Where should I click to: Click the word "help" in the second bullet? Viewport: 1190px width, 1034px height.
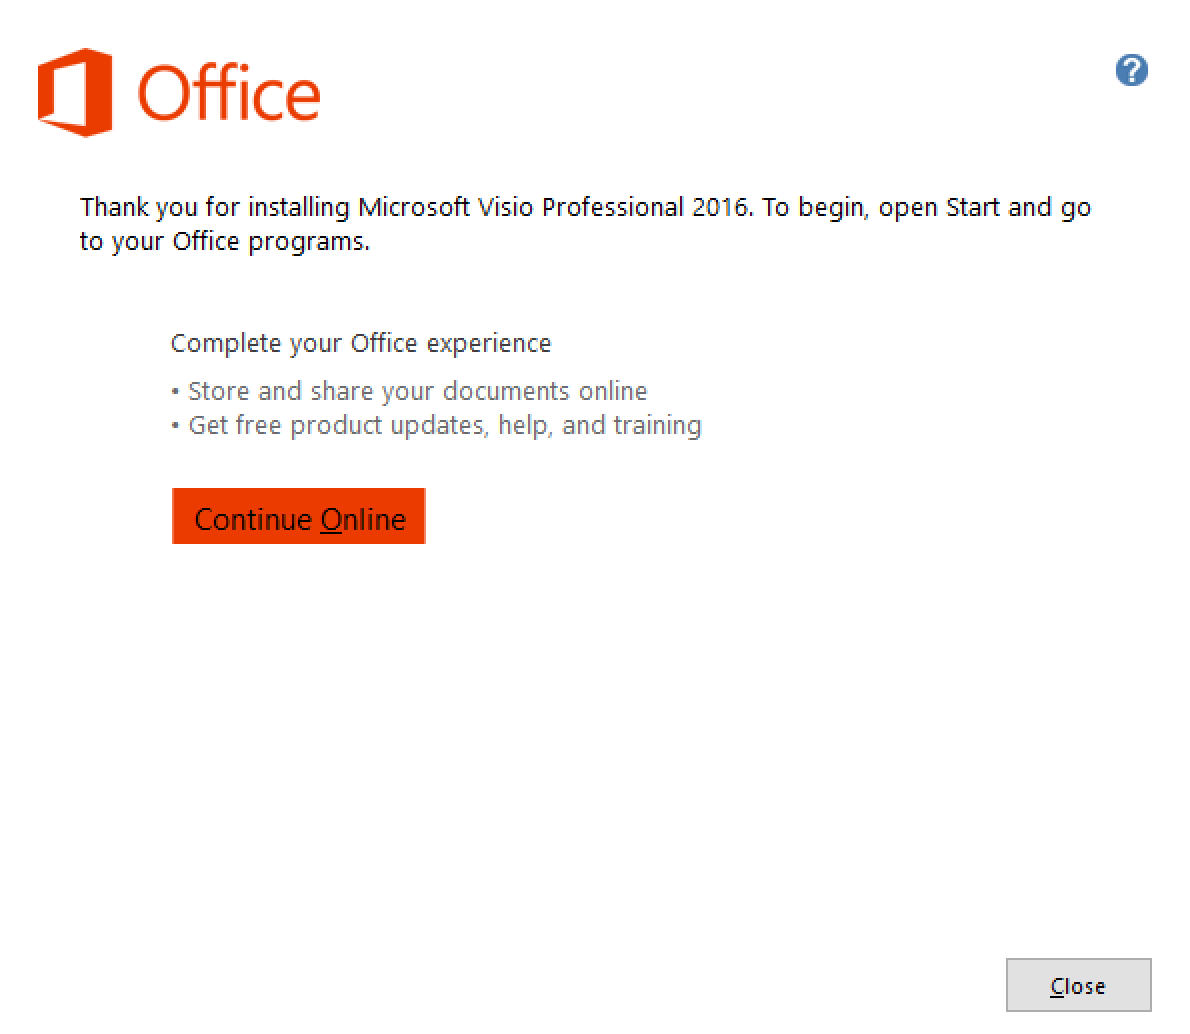point(524,425)
